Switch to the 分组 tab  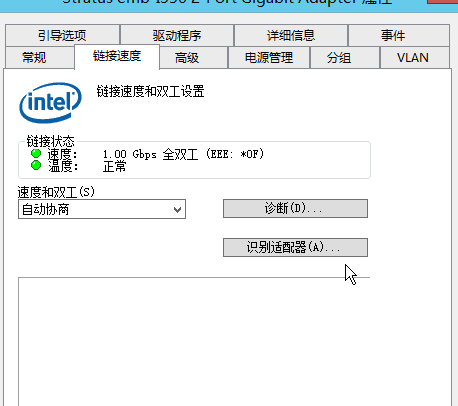(x=345, y=58)
